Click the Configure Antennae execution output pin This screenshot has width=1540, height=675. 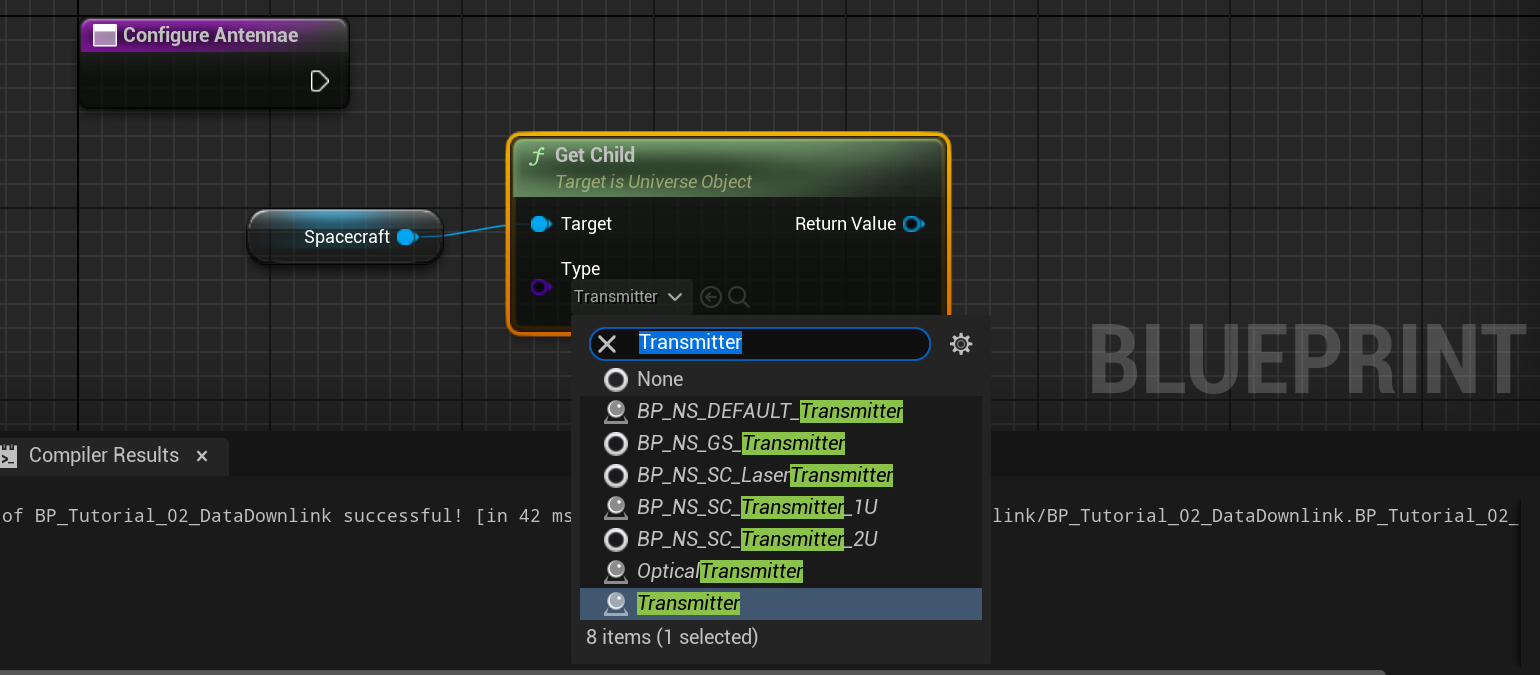pyautogui.click(x=319, y=81)
